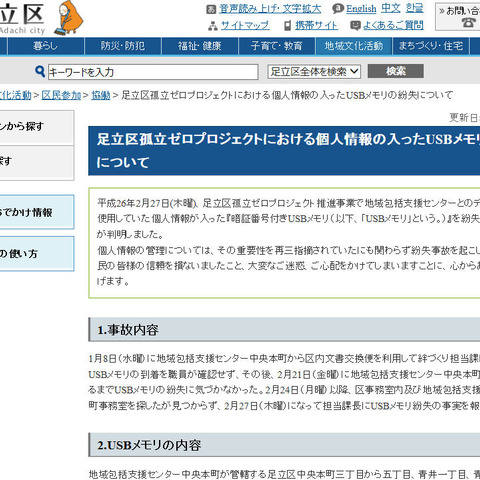480x480 pixels.
Task: Click the Adachi city mascot logo
Action: tap(69, 18)
